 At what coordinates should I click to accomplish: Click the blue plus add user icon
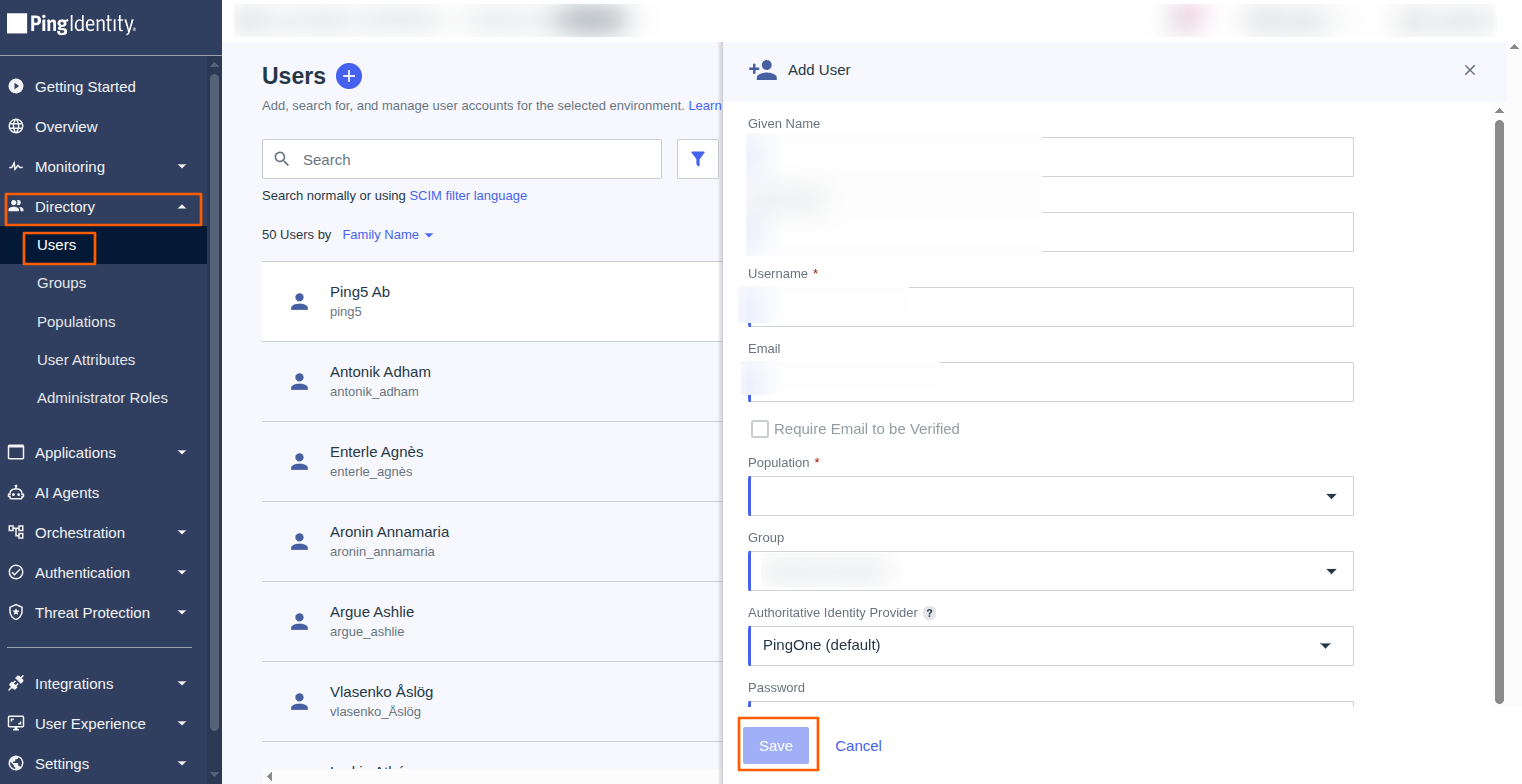[349, 76]
